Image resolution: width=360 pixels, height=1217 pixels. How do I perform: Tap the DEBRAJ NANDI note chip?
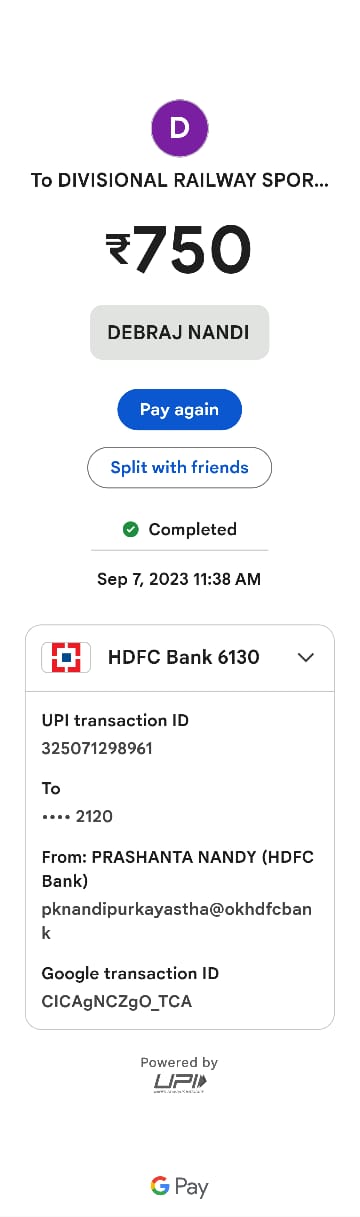click(179, 332)
